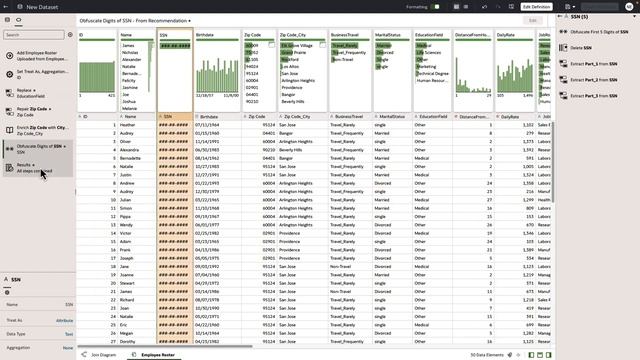Apply Extract Part_2 from SSN recommendation
The image size is (640, 360).
588,80
